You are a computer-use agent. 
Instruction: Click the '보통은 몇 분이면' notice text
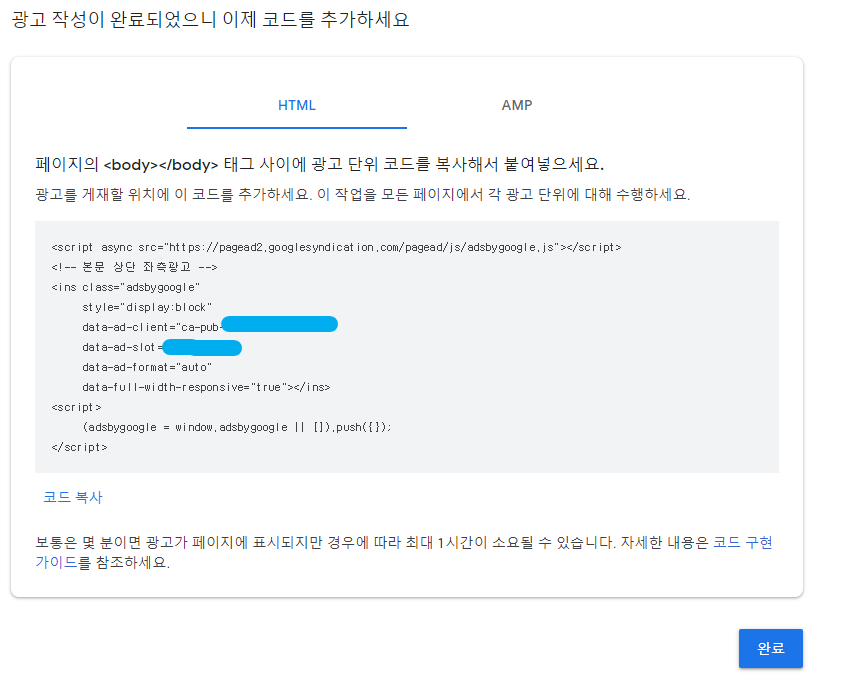coord(404,552)
